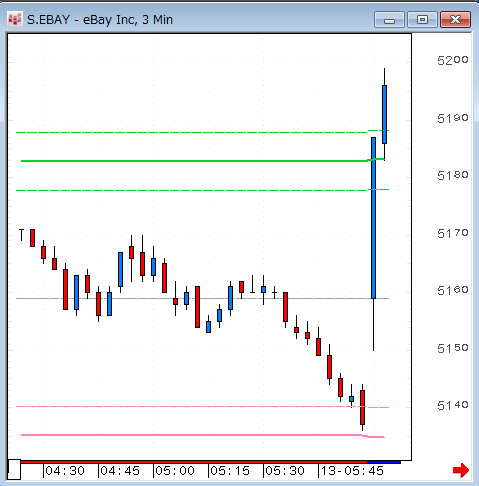Click the red section of the horizontal scrollbar
Image resolution: width=479 pixels, height=486 pixels.
[194, 462]
